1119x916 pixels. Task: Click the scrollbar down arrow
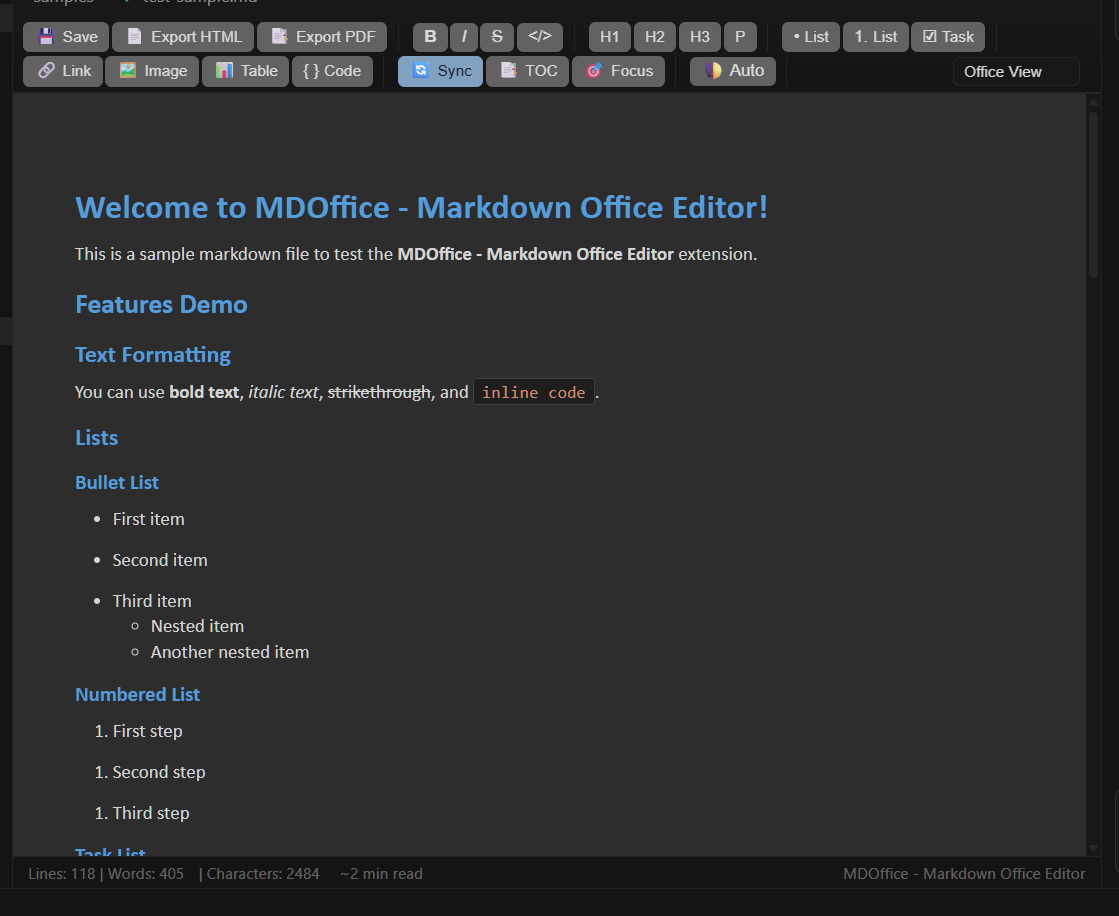pyautogui.click(x=1093, y=848)
